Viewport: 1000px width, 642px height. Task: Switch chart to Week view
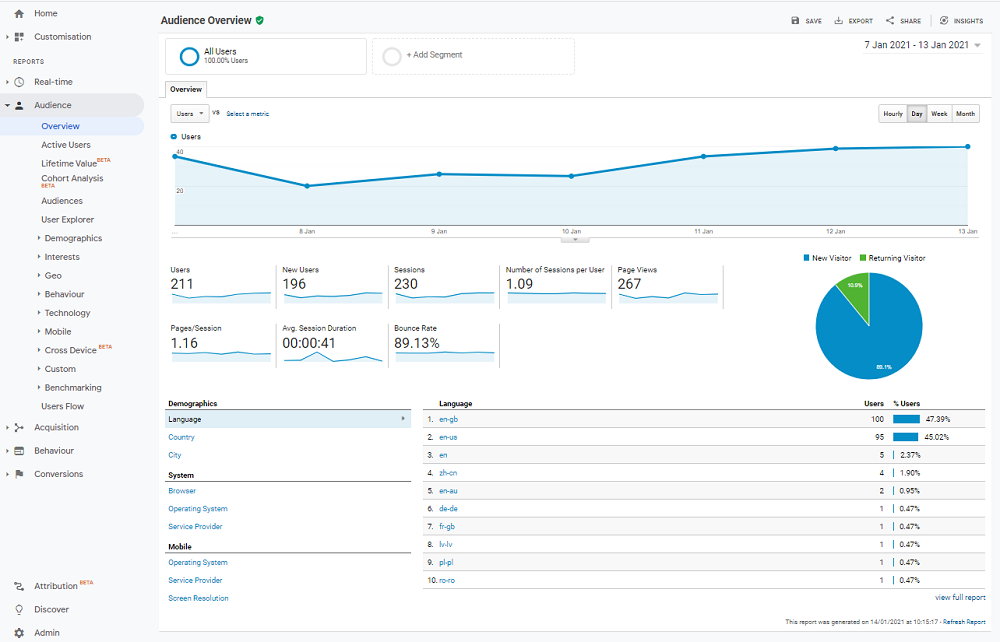939,113
